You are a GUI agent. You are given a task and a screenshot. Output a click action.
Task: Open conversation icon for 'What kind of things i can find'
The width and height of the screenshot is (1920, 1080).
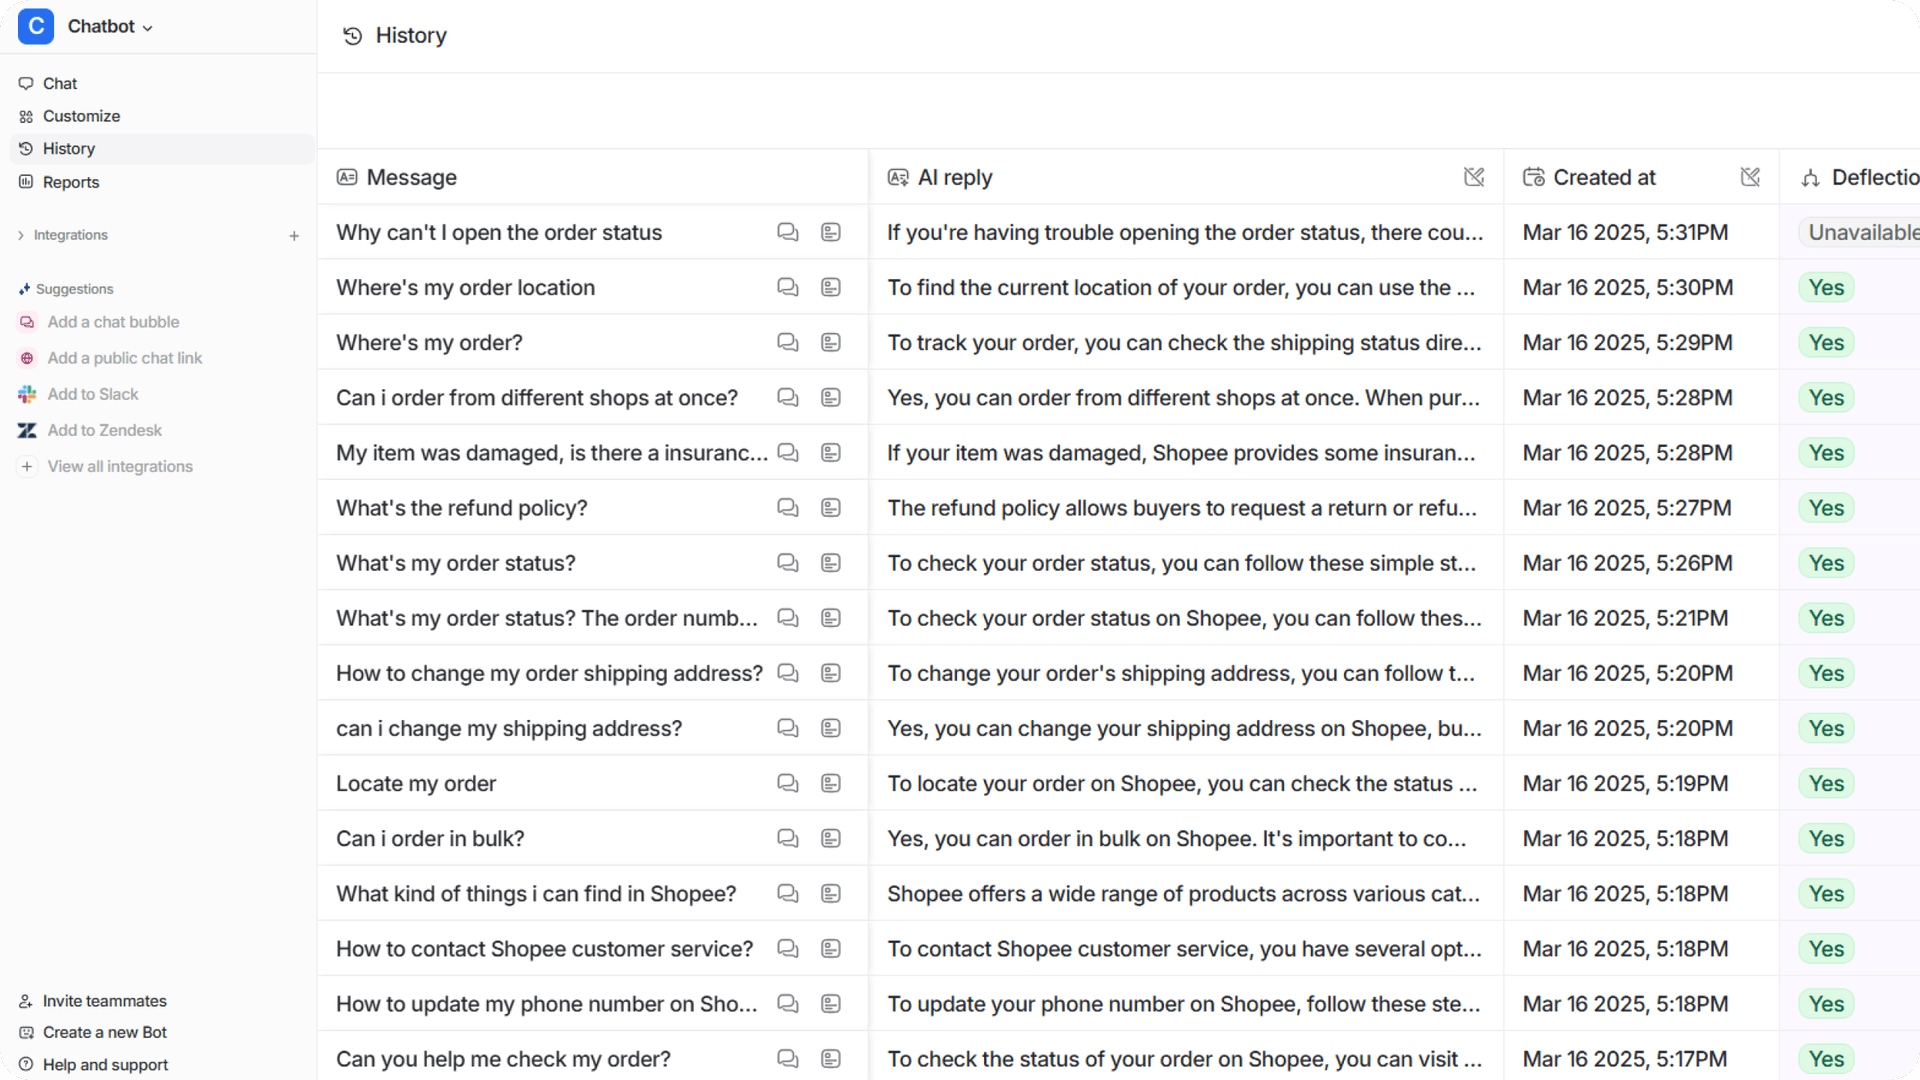(788, 893)
